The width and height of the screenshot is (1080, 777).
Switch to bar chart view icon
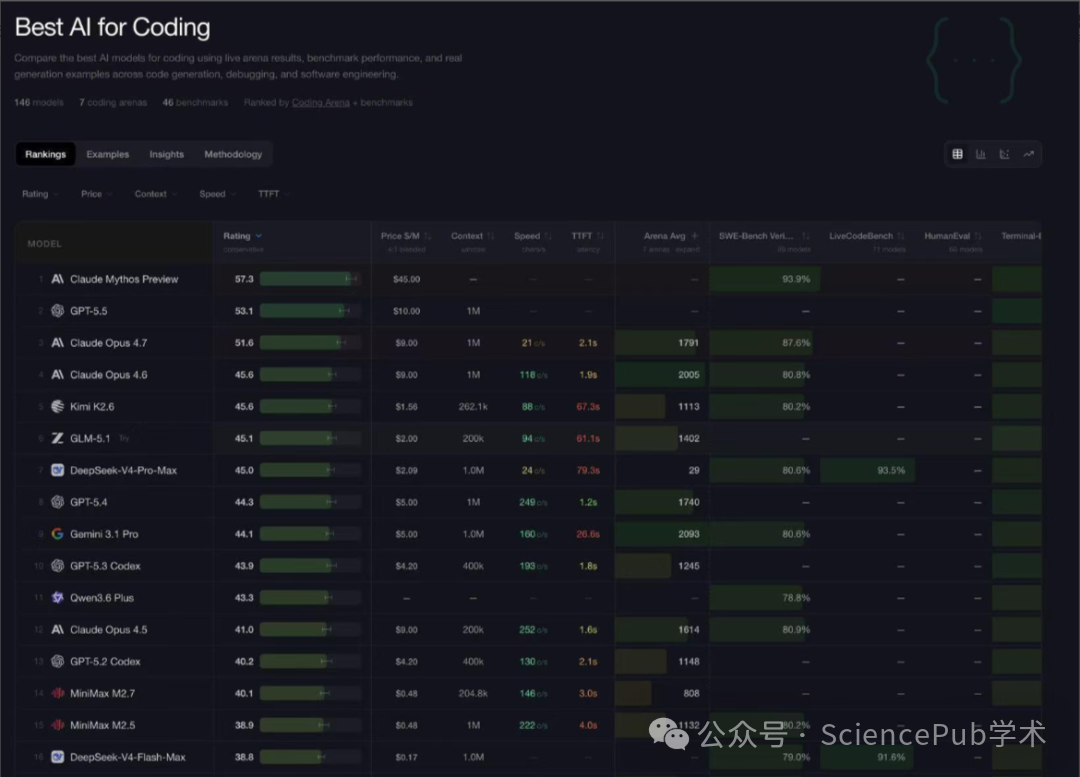(981, 154)
